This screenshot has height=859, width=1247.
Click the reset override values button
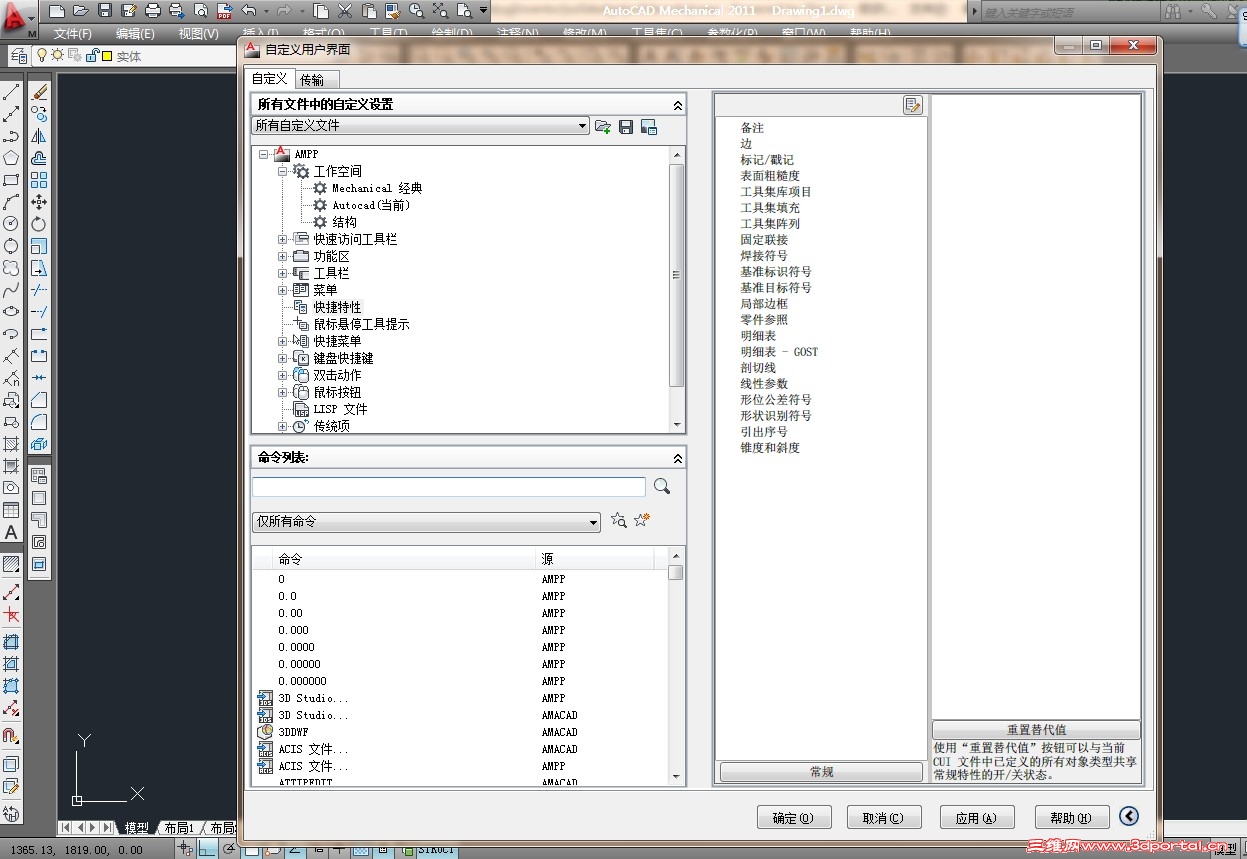pos(1036,730)
